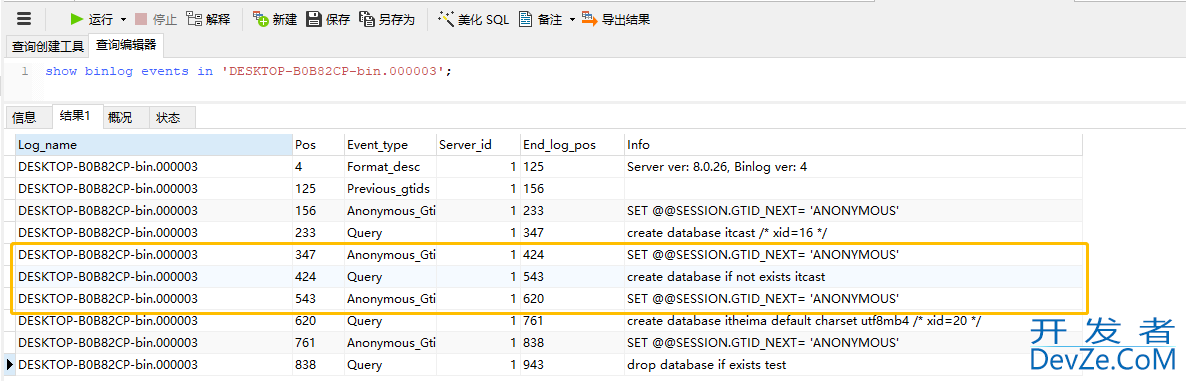Select the Previous_gtids event type cell
Screen dimensions: 1186x381
390,188
